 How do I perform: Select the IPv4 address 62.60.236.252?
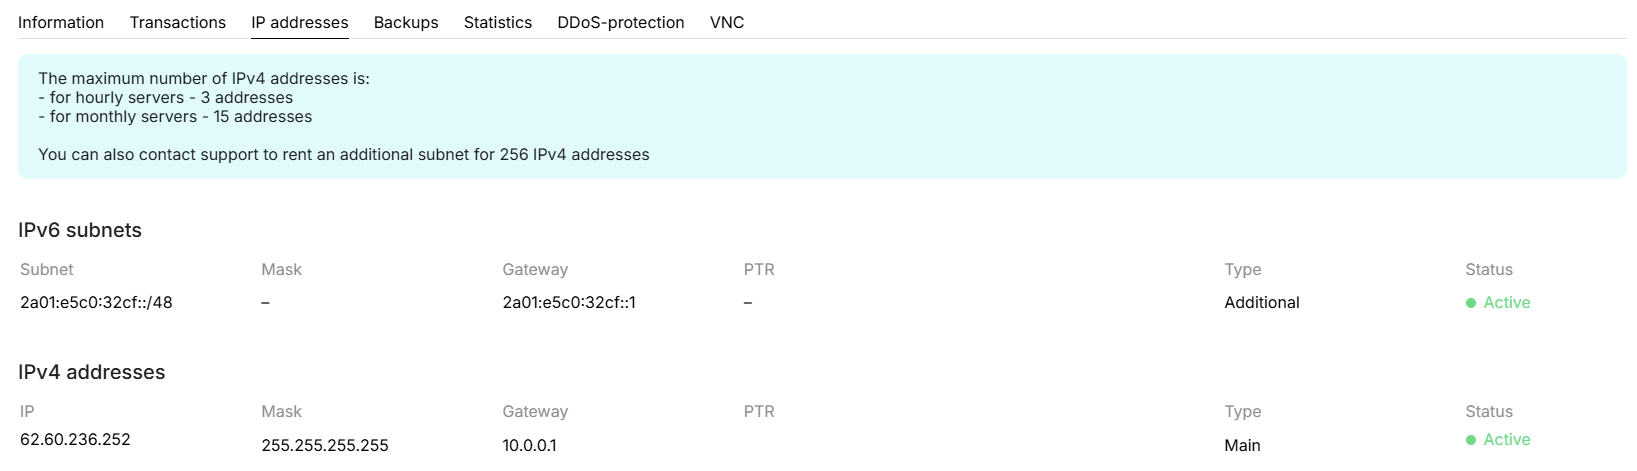75,439
